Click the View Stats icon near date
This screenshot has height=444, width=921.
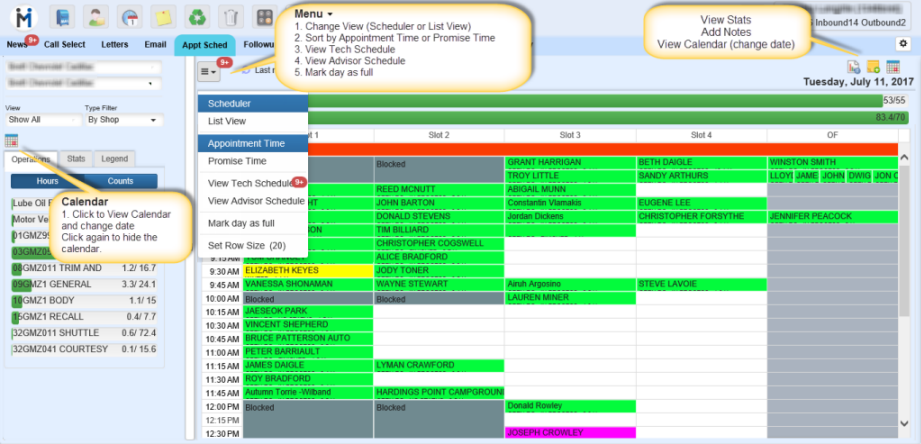(853, 67)
